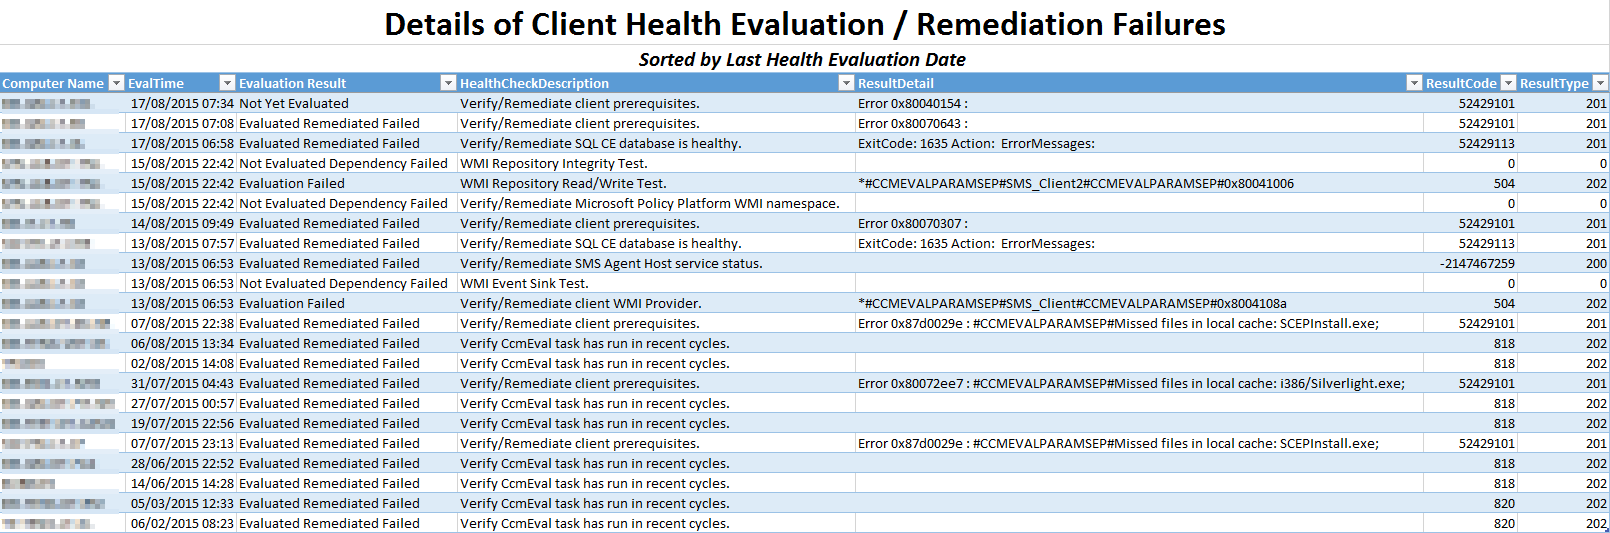Open the EvalTime column filter arrow
The width and height of the screenshot is (1610, 533).
coord(227,83)
